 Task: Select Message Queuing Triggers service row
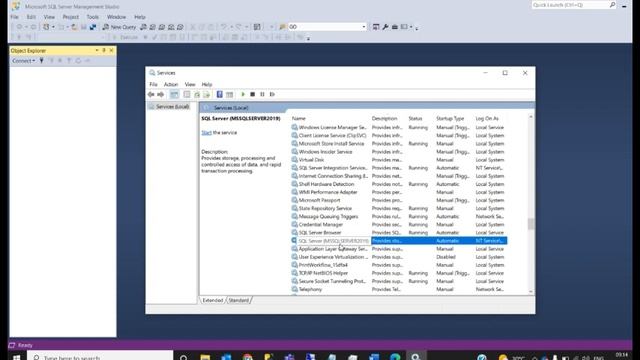[399, 216]
